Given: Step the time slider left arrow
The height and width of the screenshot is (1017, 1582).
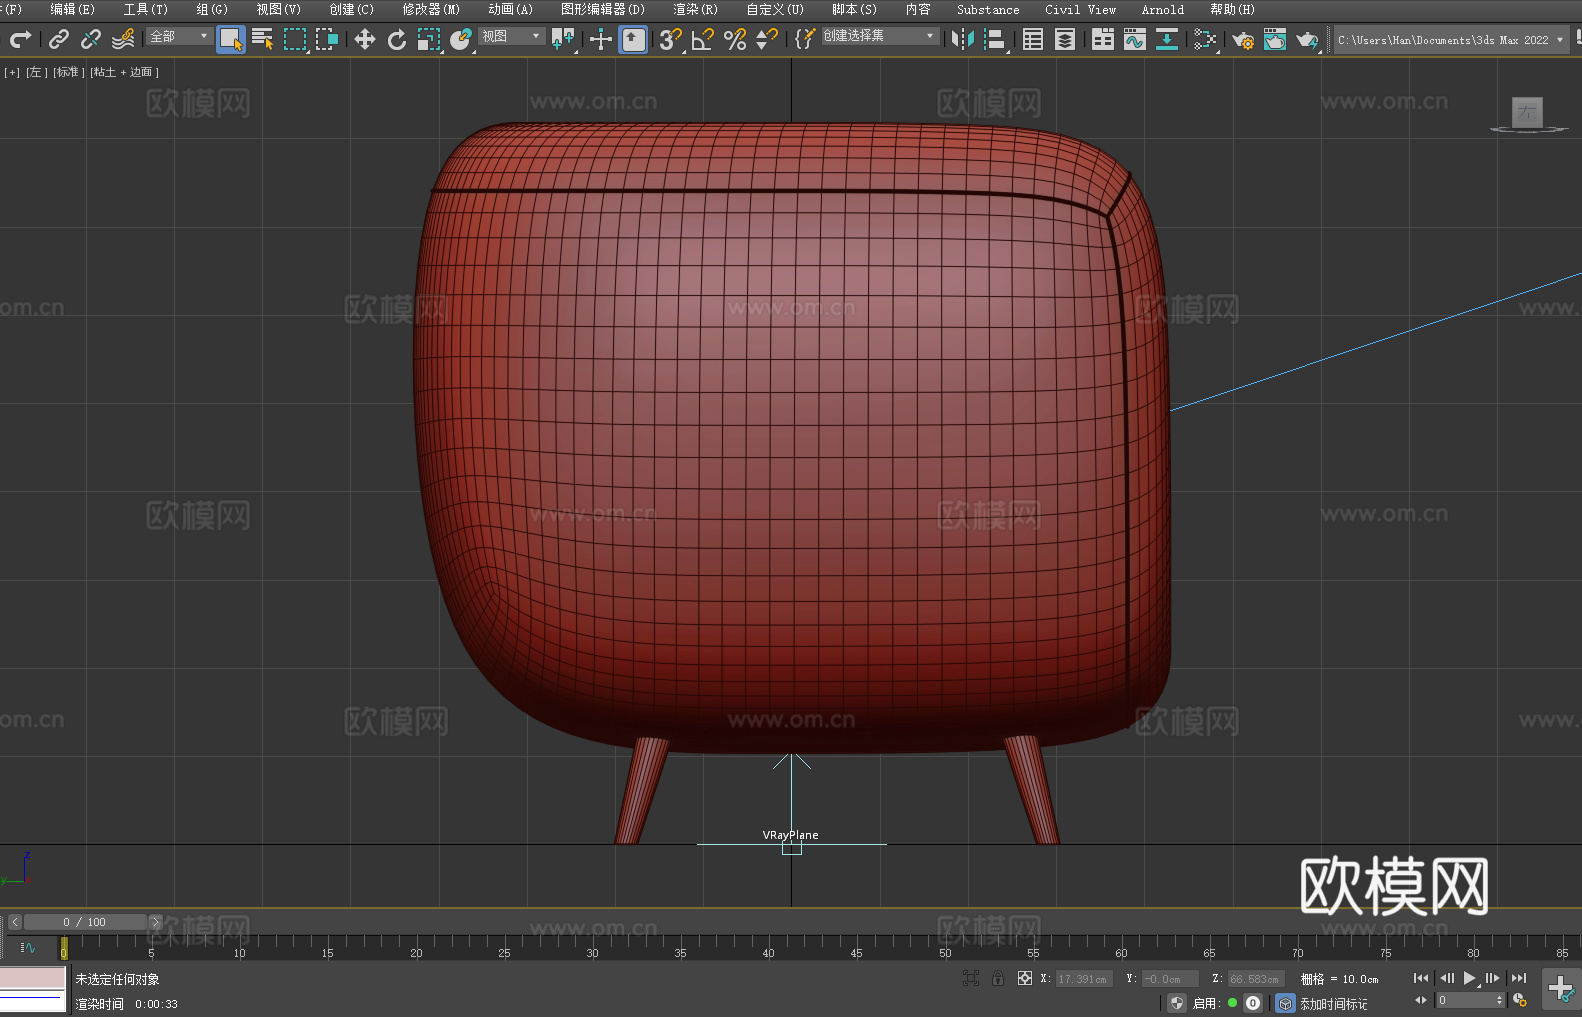Looking at the screenshot, I should pos(14,922).
